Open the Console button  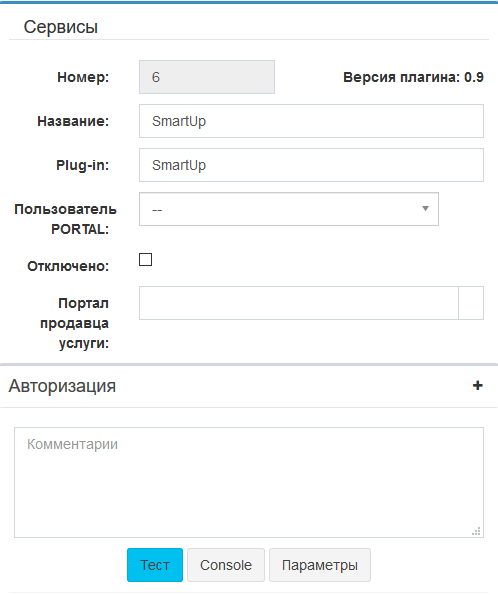[x=226, y=565]
